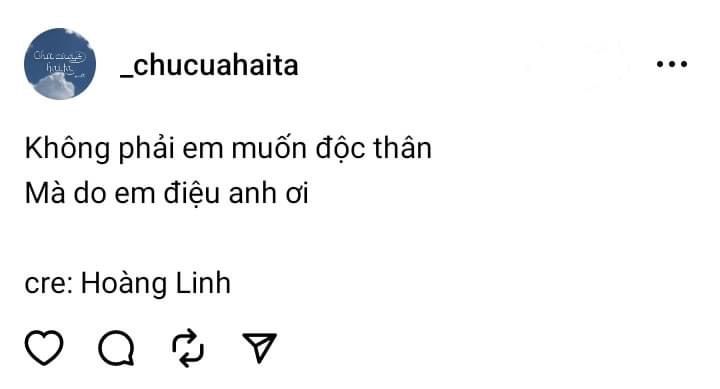Share the post with the paper plane icon
The width and height of the screenshot is (720, 389).
(259, 348)
